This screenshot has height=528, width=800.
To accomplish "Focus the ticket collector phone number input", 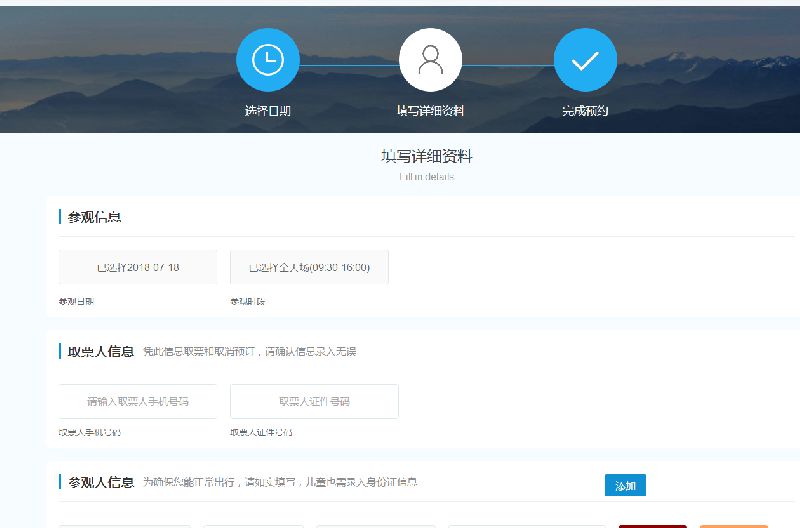I will (x=138, y=401).
